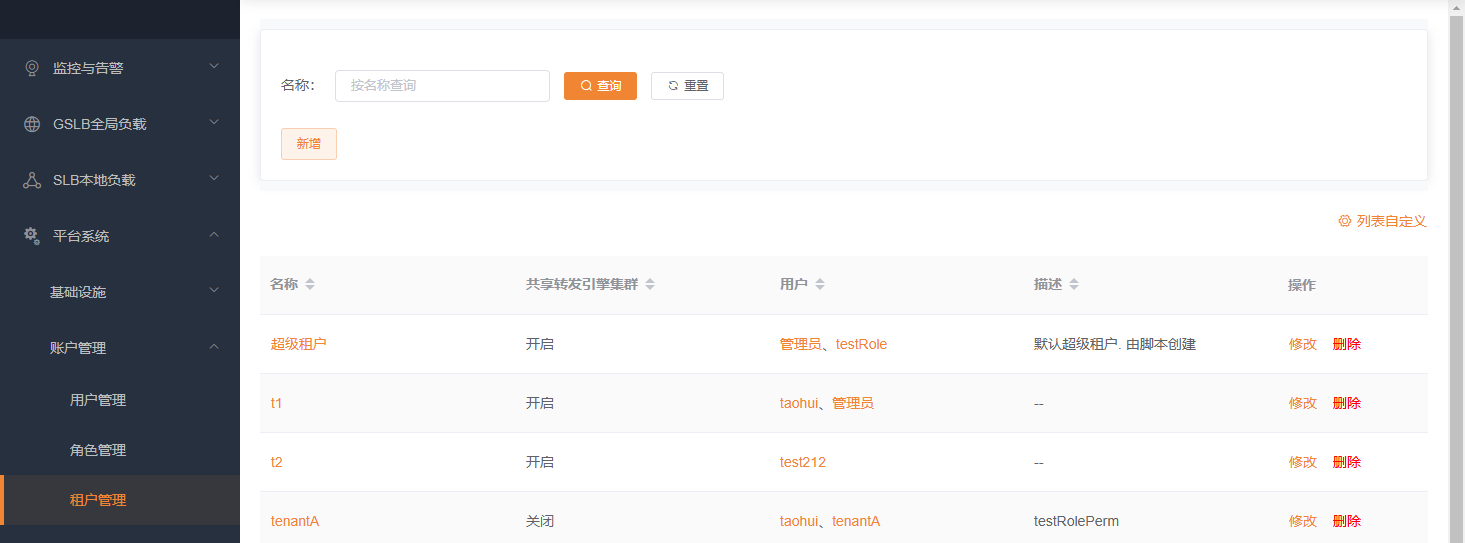Click the gear icon beside 列表自定义
Viewport: 1465px width, 543px height.
[x=1345, y=221]
